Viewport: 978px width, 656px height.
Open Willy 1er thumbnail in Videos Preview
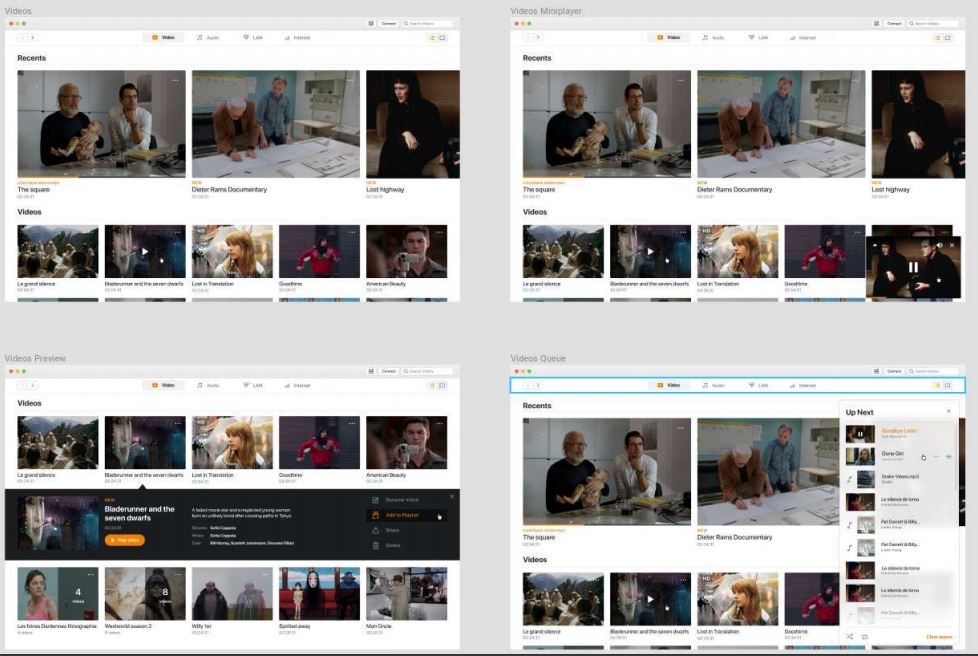click(x=232, y=594)
